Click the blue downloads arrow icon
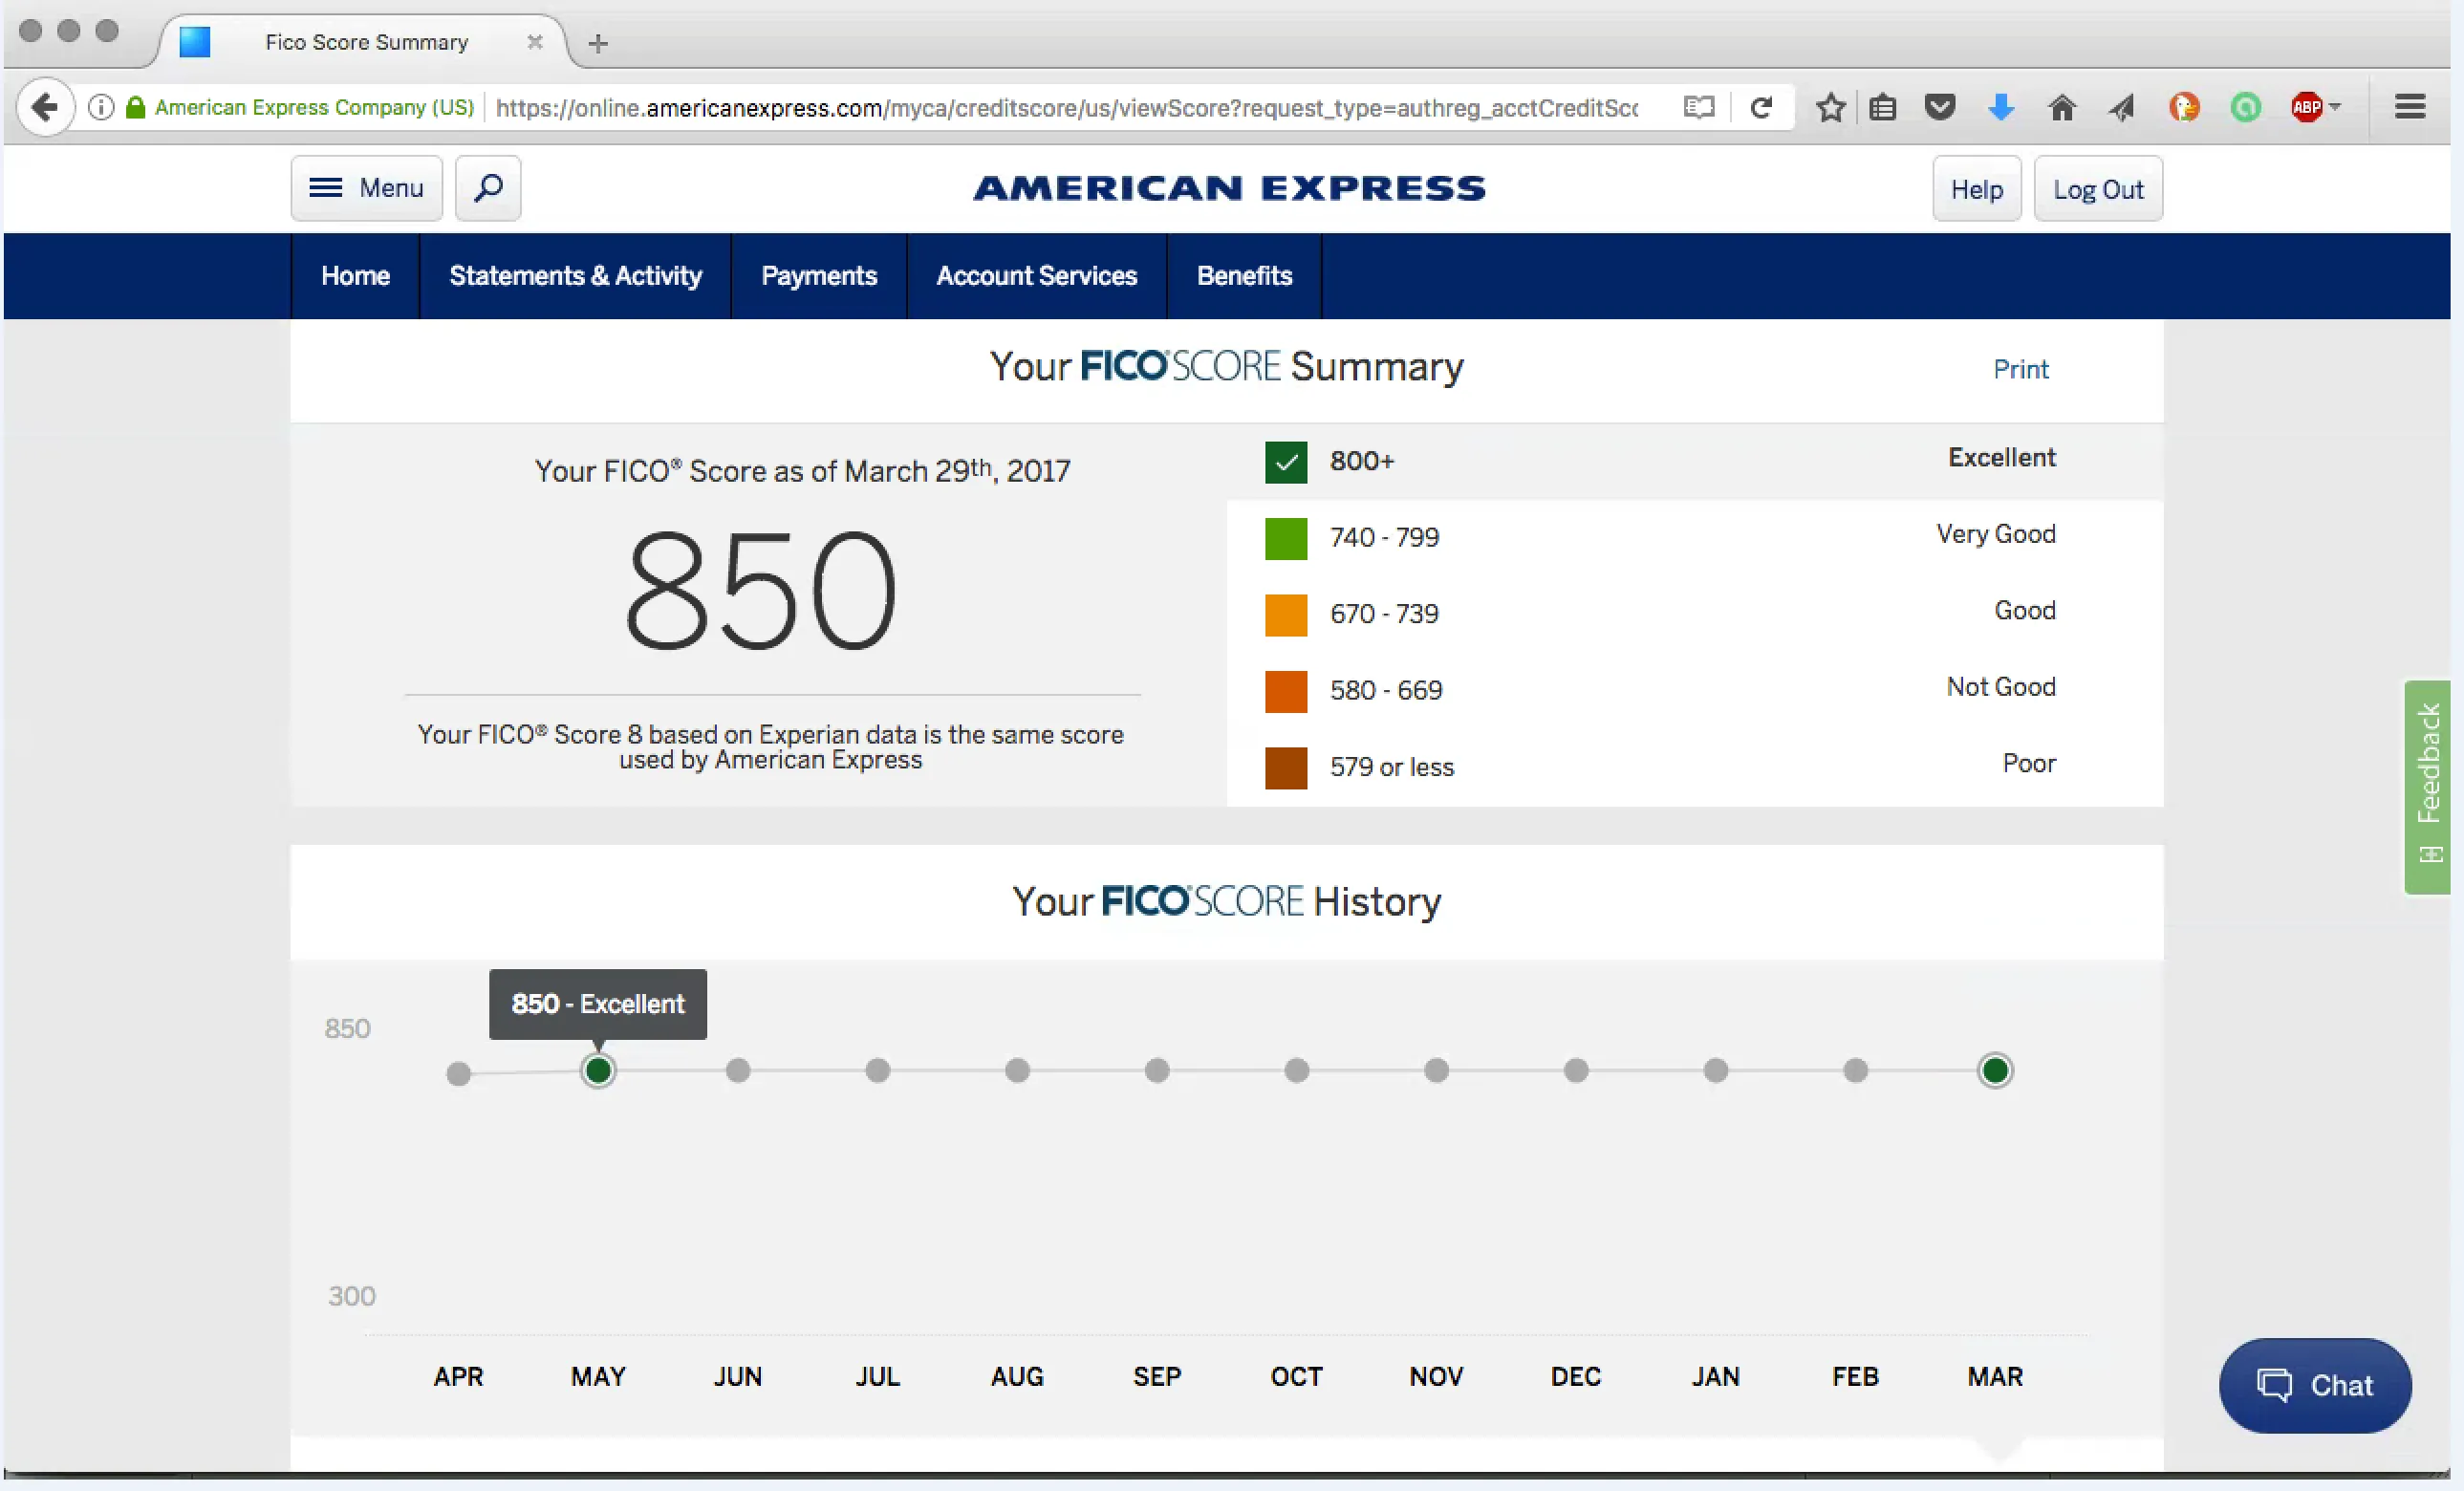Viewport: 2464px width, 1491px height. tap(2001, 107)
